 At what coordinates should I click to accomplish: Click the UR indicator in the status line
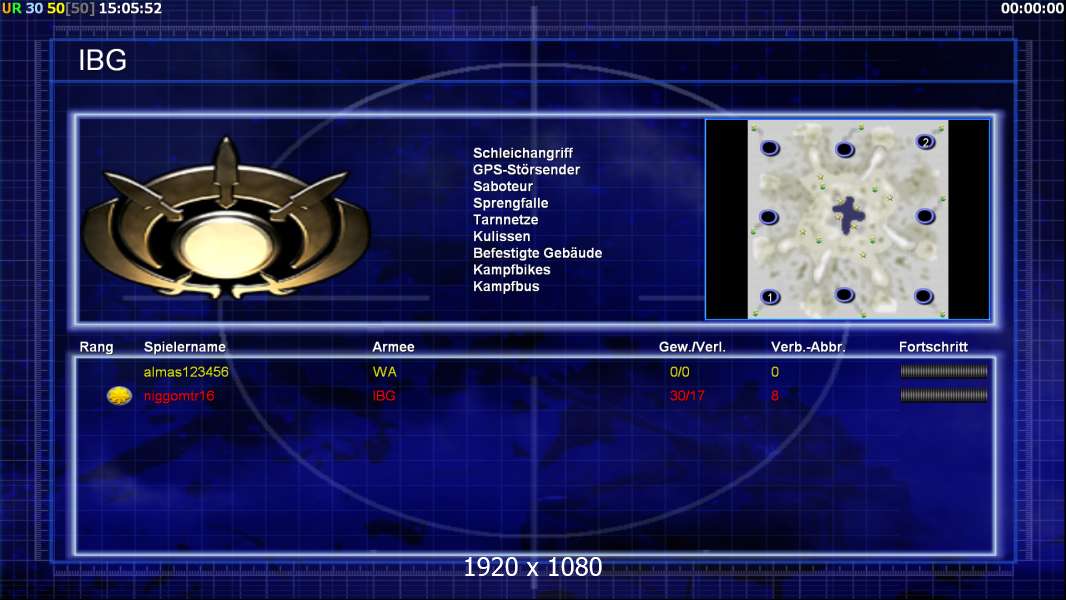(12, 9)
